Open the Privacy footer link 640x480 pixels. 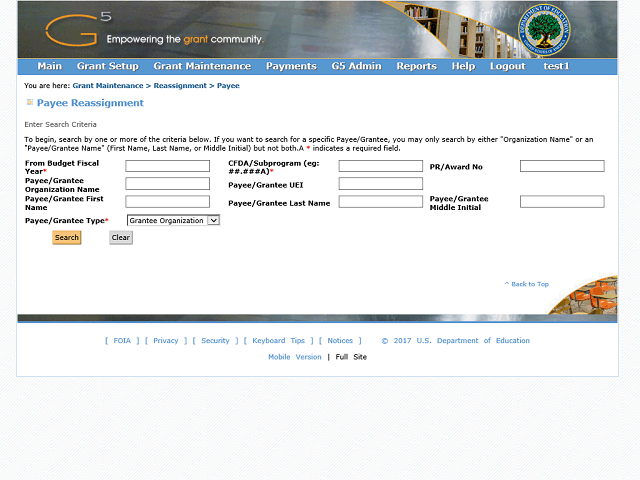[166, 340]
